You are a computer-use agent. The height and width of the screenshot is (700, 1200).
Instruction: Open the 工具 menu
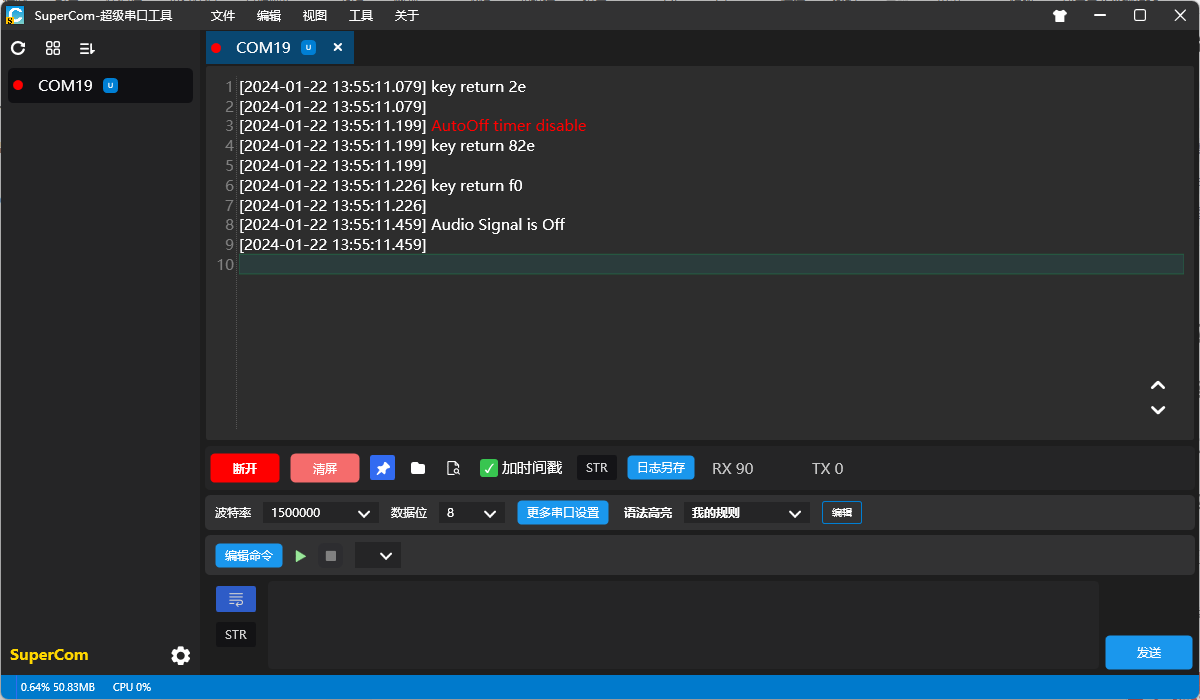pos(361,15)
